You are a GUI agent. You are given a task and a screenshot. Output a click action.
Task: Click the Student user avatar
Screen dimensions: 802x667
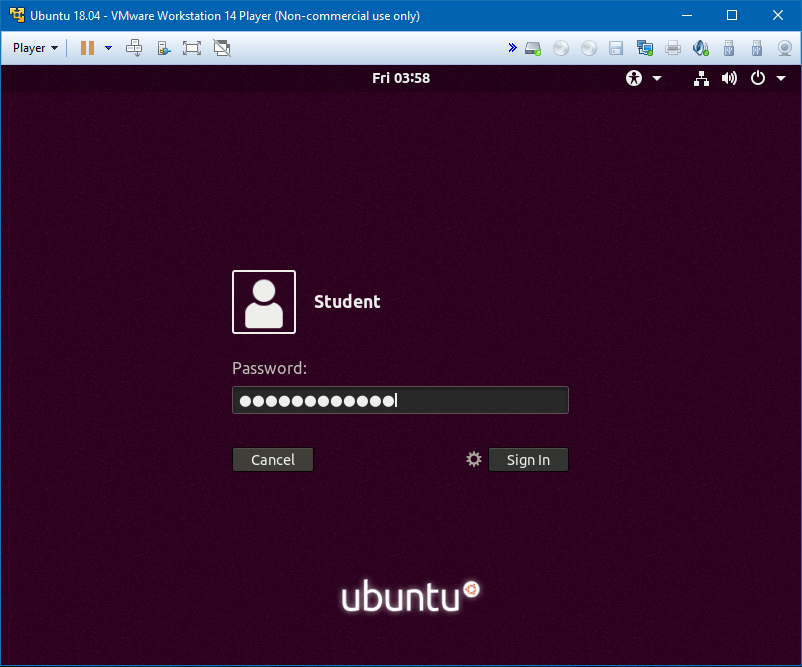coord(264,302)
